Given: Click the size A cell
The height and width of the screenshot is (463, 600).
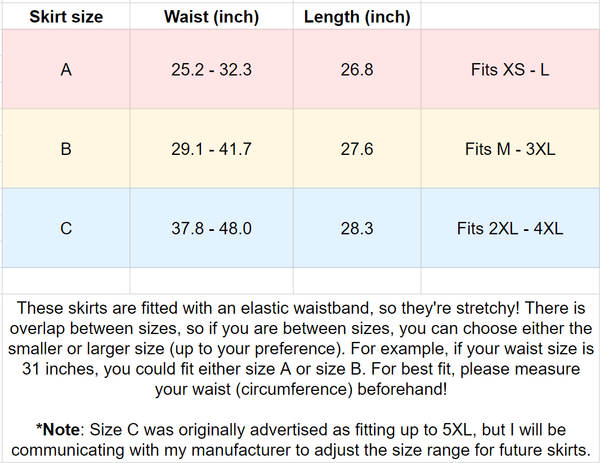Looking at the screenshot, I should 66,71.
